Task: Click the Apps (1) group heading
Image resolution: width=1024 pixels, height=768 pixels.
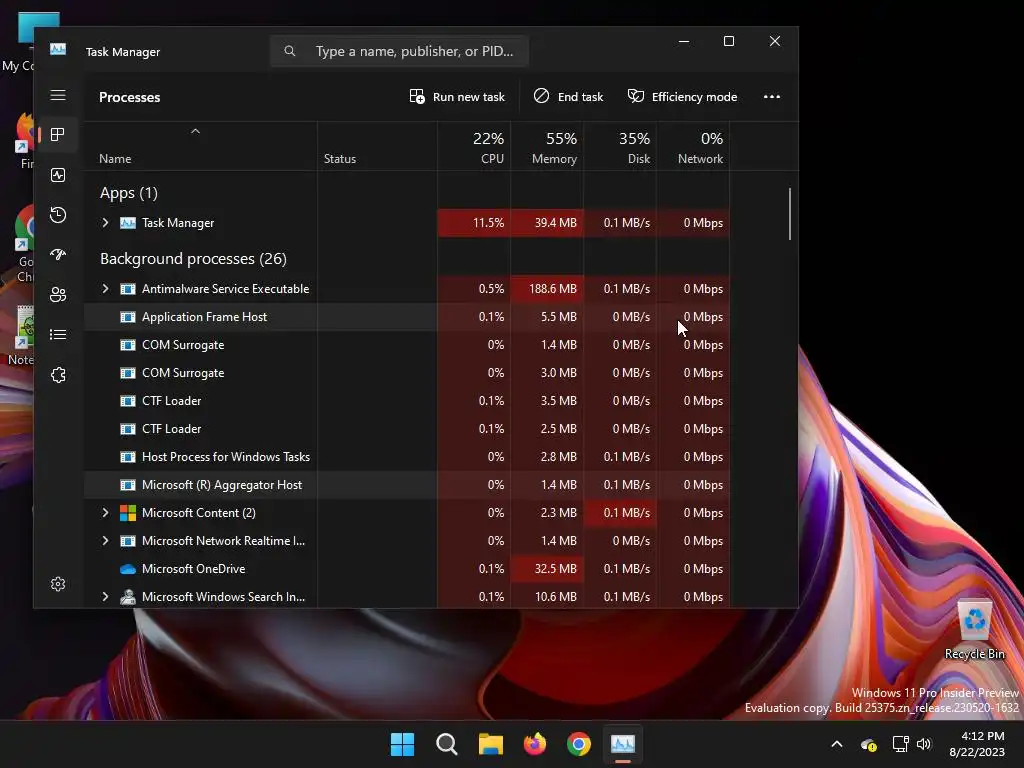Action: coord(129,193)
